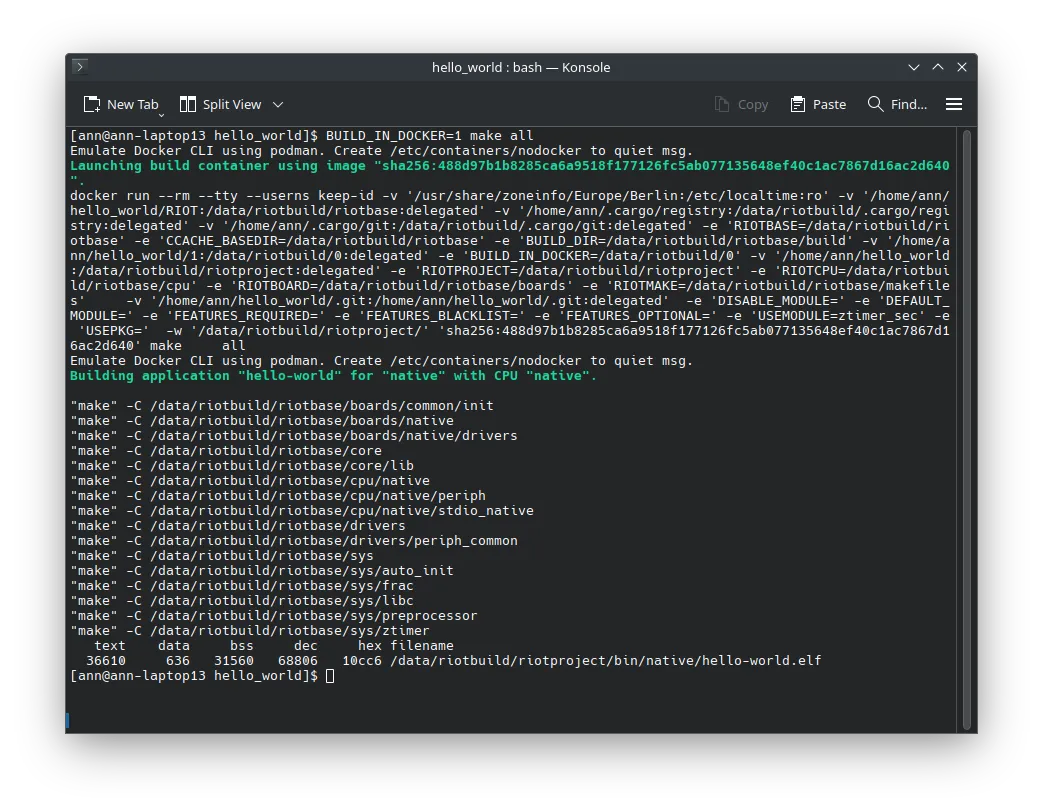Click the greyed-out Copy icon

(x=722, y=104)
